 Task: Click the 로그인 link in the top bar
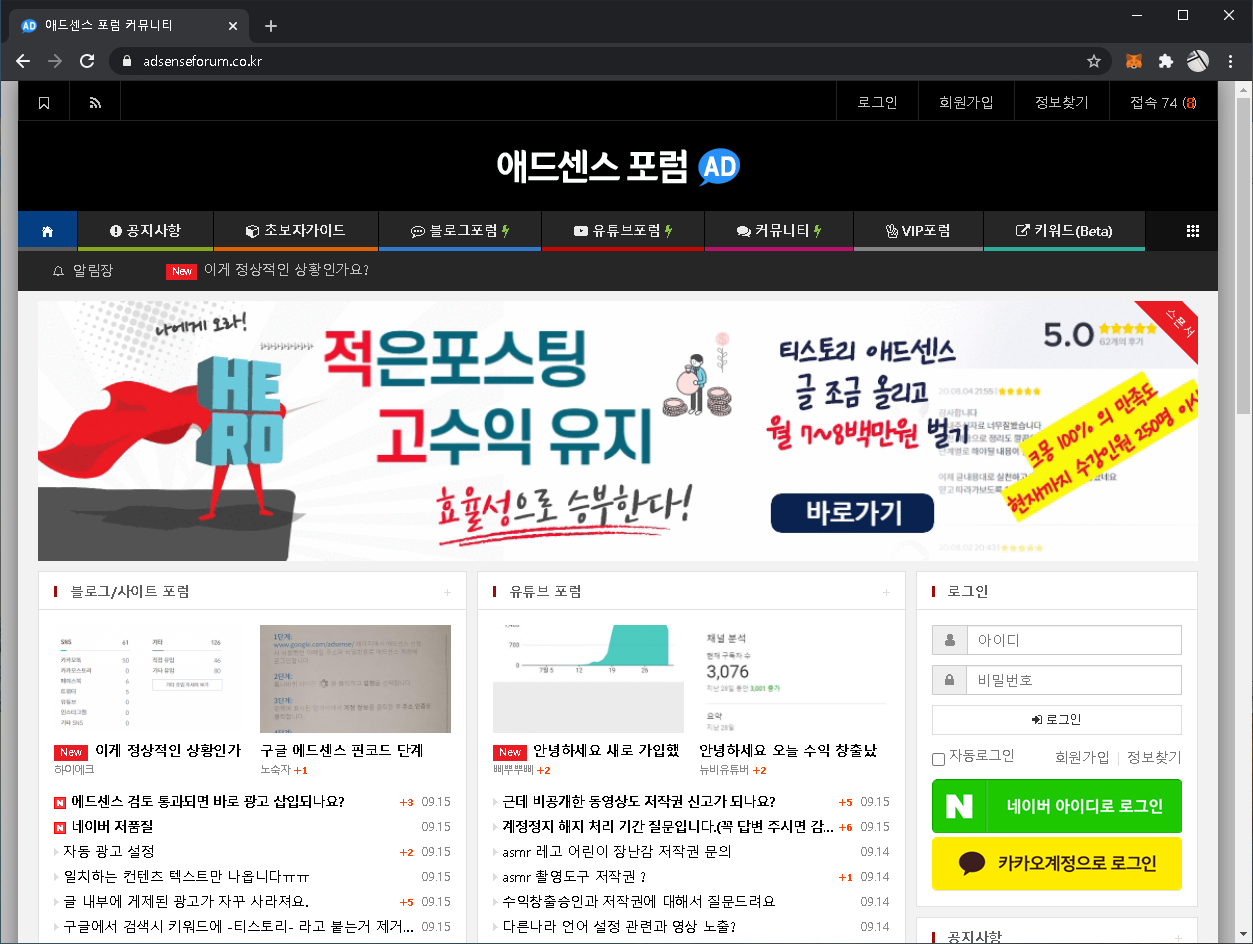point(877,102)
